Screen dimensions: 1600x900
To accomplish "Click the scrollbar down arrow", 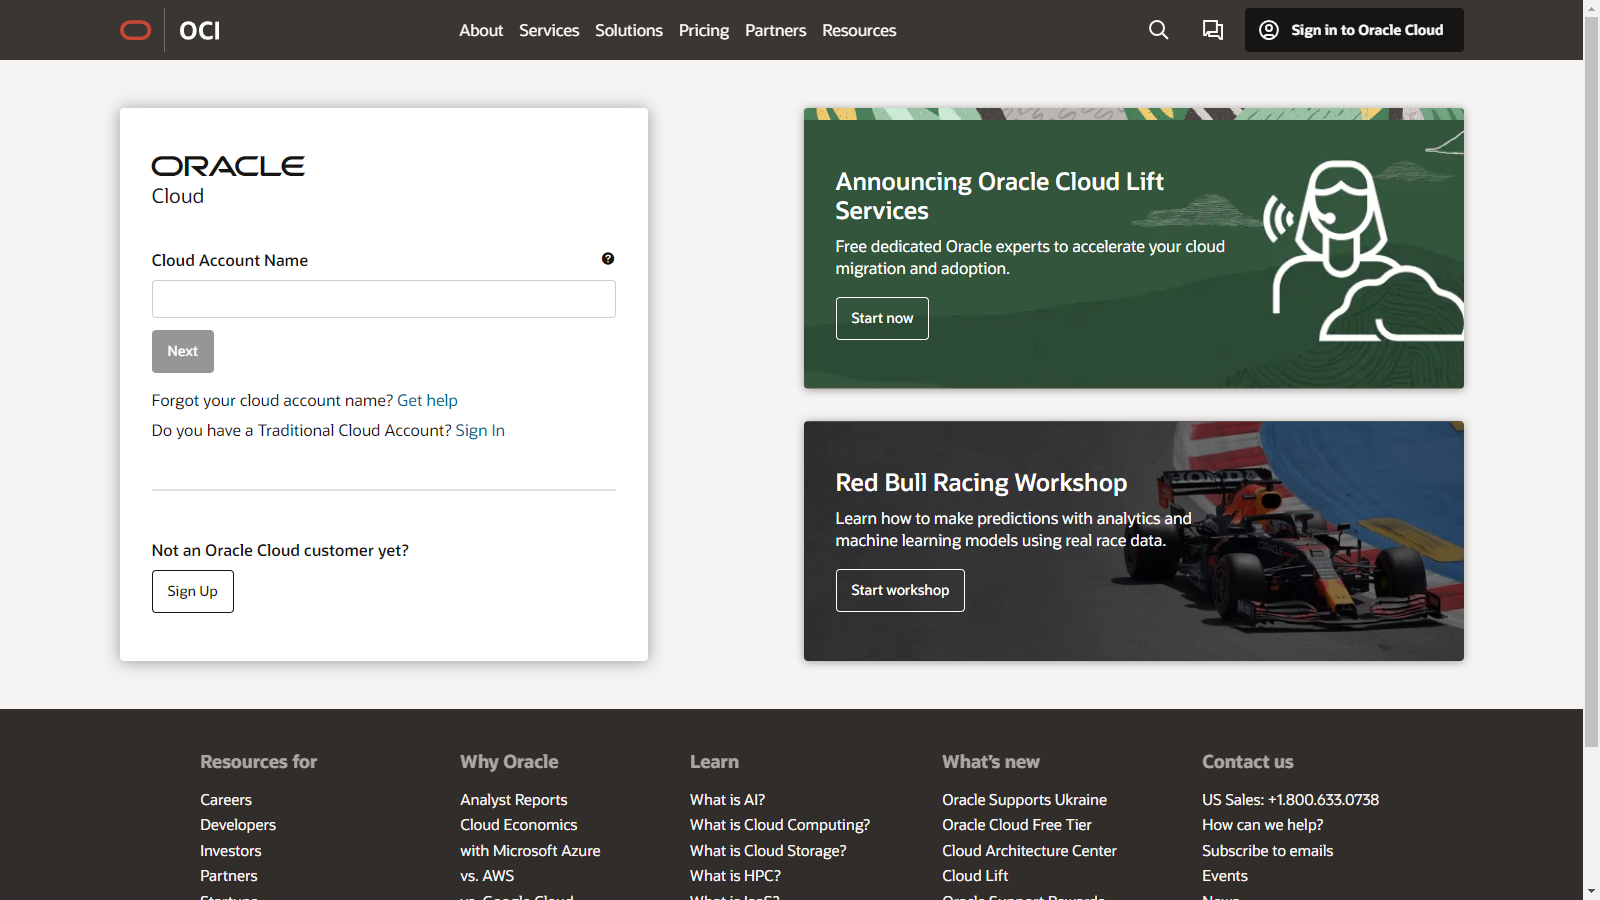I will [1592, 892].
